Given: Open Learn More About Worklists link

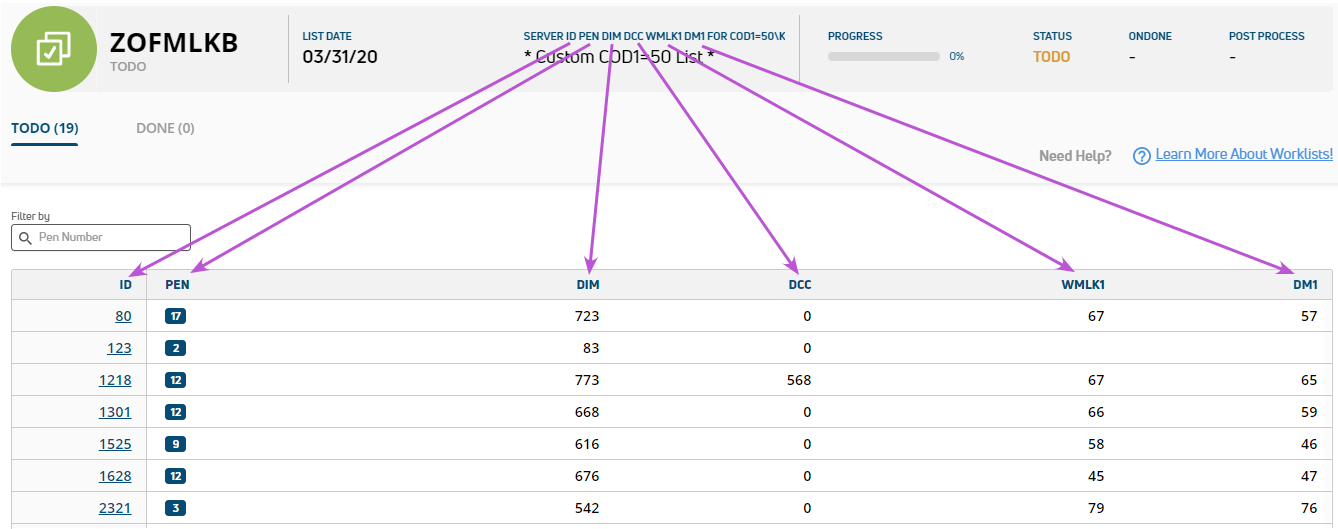Looking at the screenshot, I should point(1244,154).
